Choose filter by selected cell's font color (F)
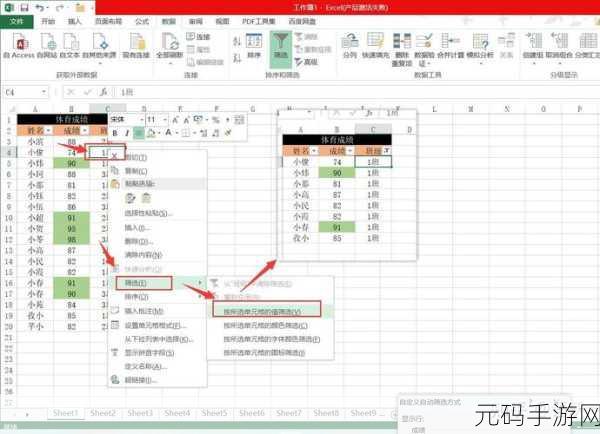This screenshot has height=434, width=600. click(272, 339)
